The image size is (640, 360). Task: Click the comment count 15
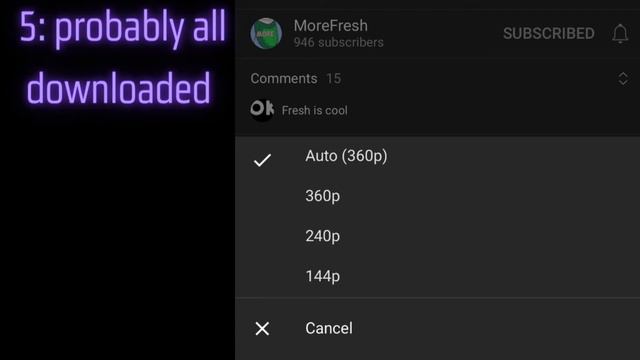pos(333,78)
